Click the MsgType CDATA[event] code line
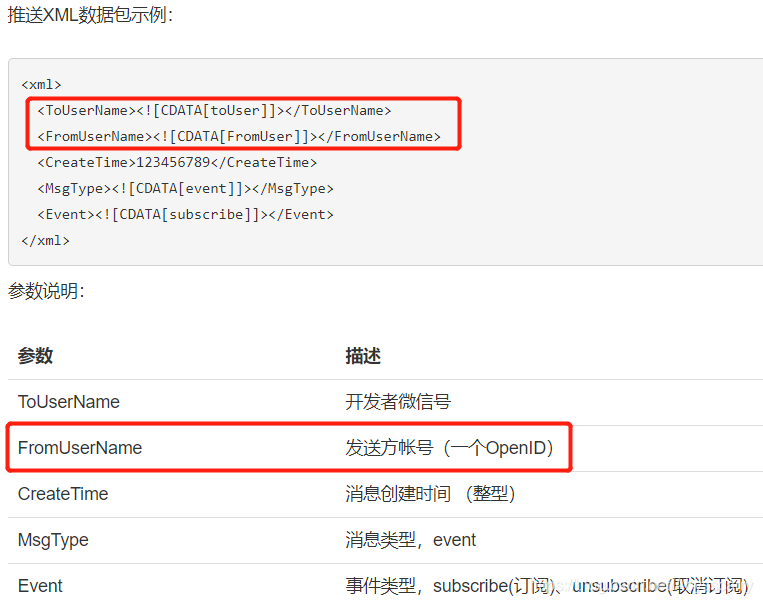Viewport: 763px width, 604px height. pyautogui.click(x=185, y=188)
